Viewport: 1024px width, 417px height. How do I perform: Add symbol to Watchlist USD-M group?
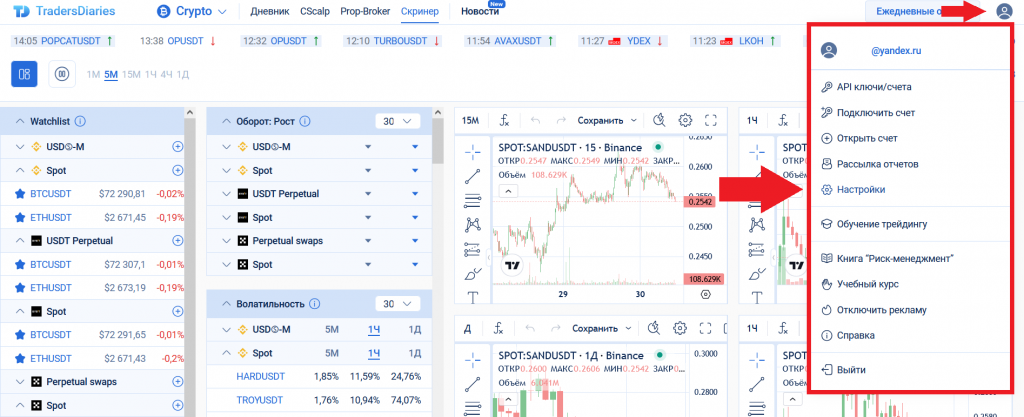coord(177,147)
